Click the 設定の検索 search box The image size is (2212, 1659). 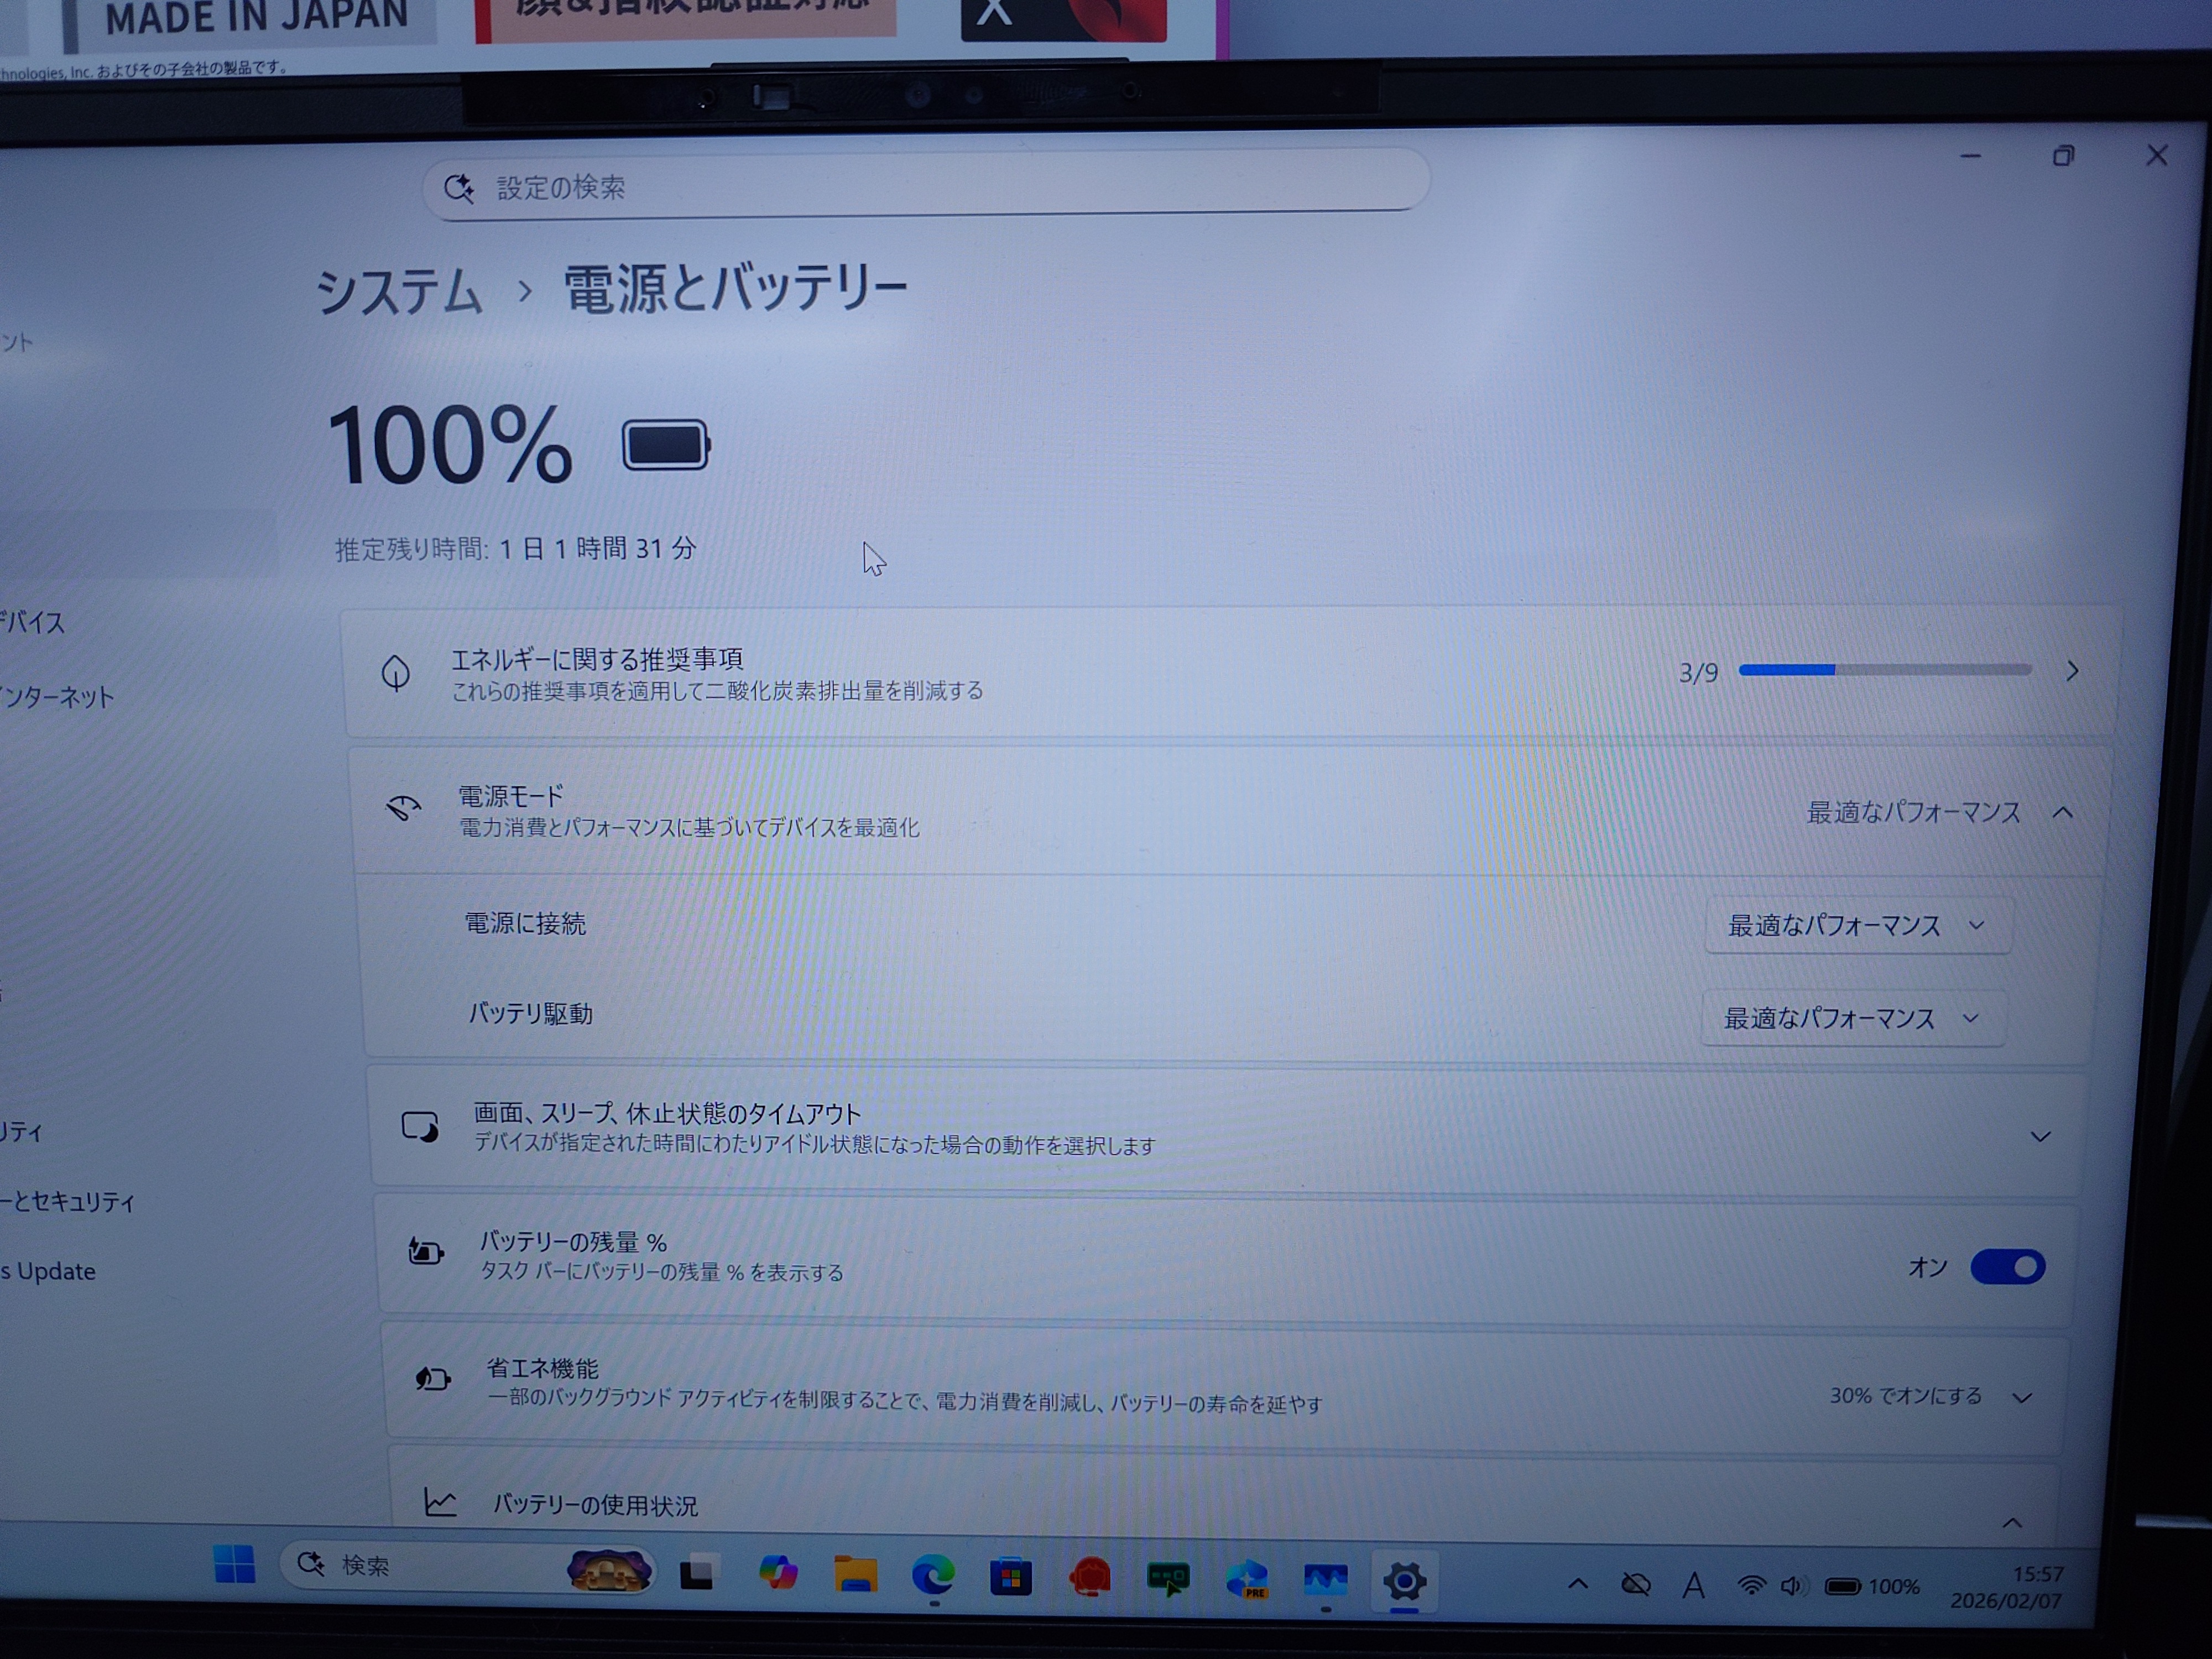(925, 186)
